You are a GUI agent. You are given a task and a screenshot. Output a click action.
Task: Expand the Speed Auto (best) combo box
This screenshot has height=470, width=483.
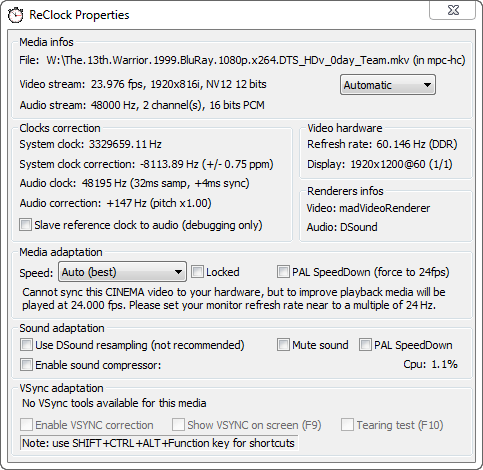(122, 272)
